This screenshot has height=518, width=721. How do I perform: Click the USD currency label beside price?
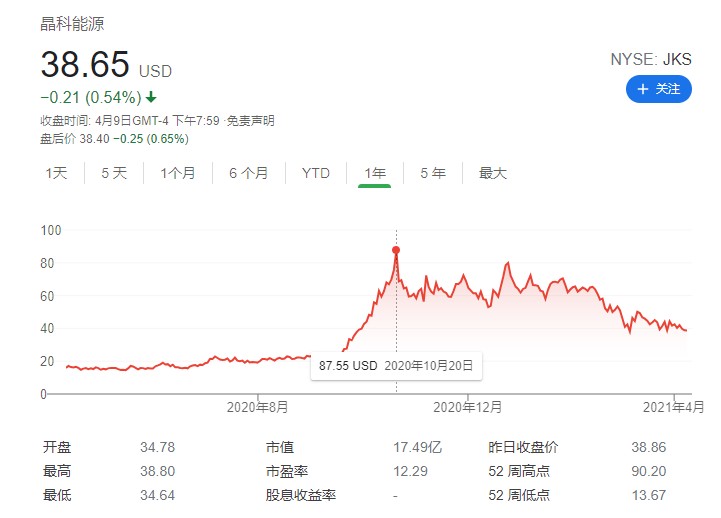[x=155, y=71]
